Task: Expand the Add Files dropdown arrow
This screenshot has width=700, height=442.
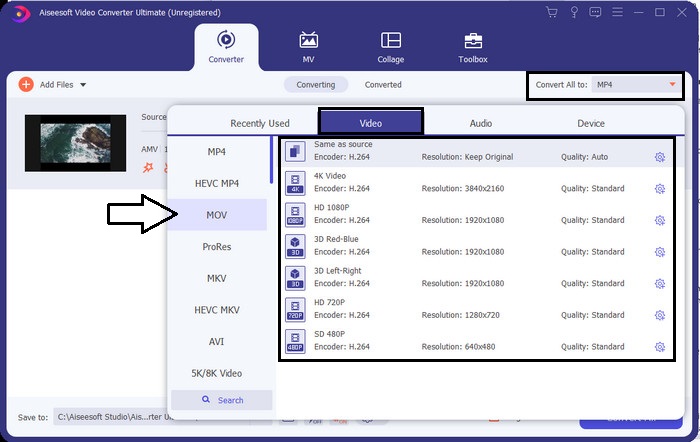Action: click(x=83, y=85)
